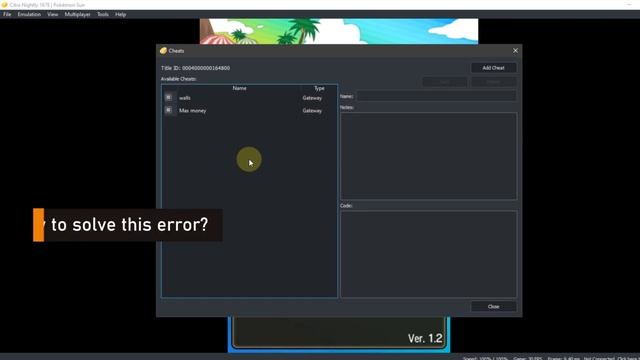
Task: Click the Name column header
Action: pos(239,88)
